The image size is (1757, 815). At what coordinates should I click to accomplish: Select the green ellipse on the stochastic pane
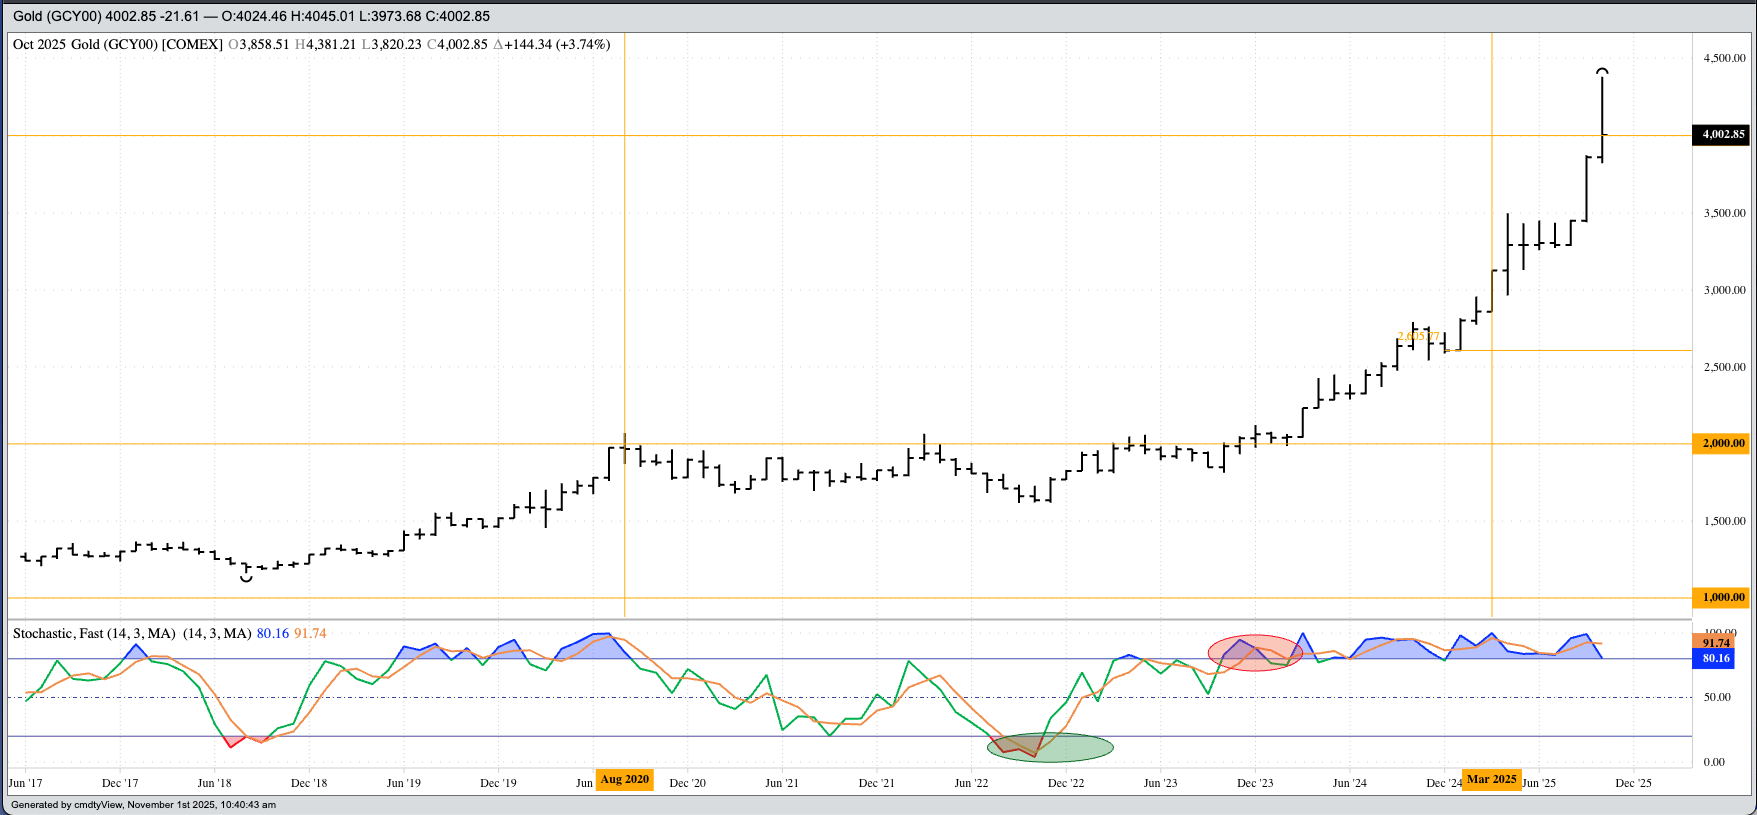click(x=1050, y=747)
